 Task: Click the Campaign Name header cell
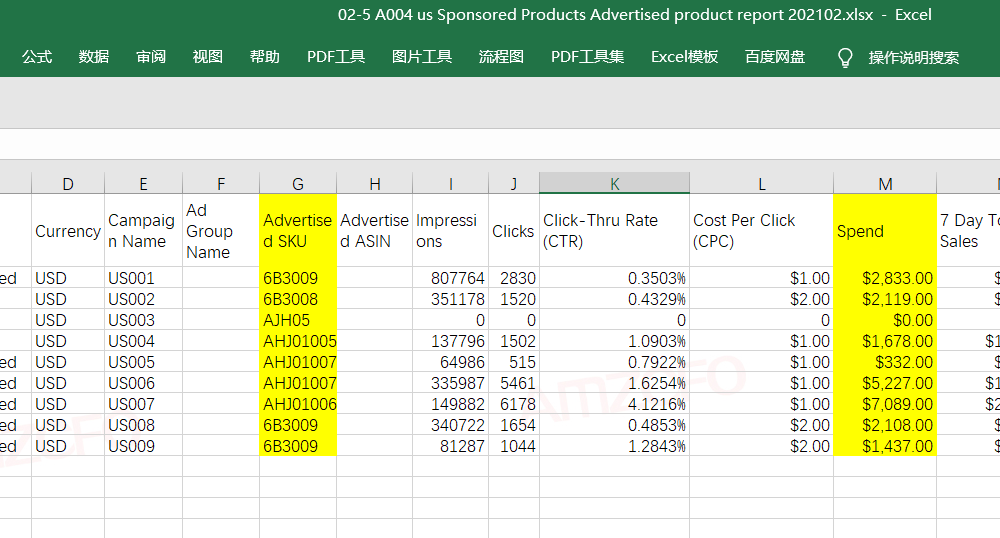(143, 231)
